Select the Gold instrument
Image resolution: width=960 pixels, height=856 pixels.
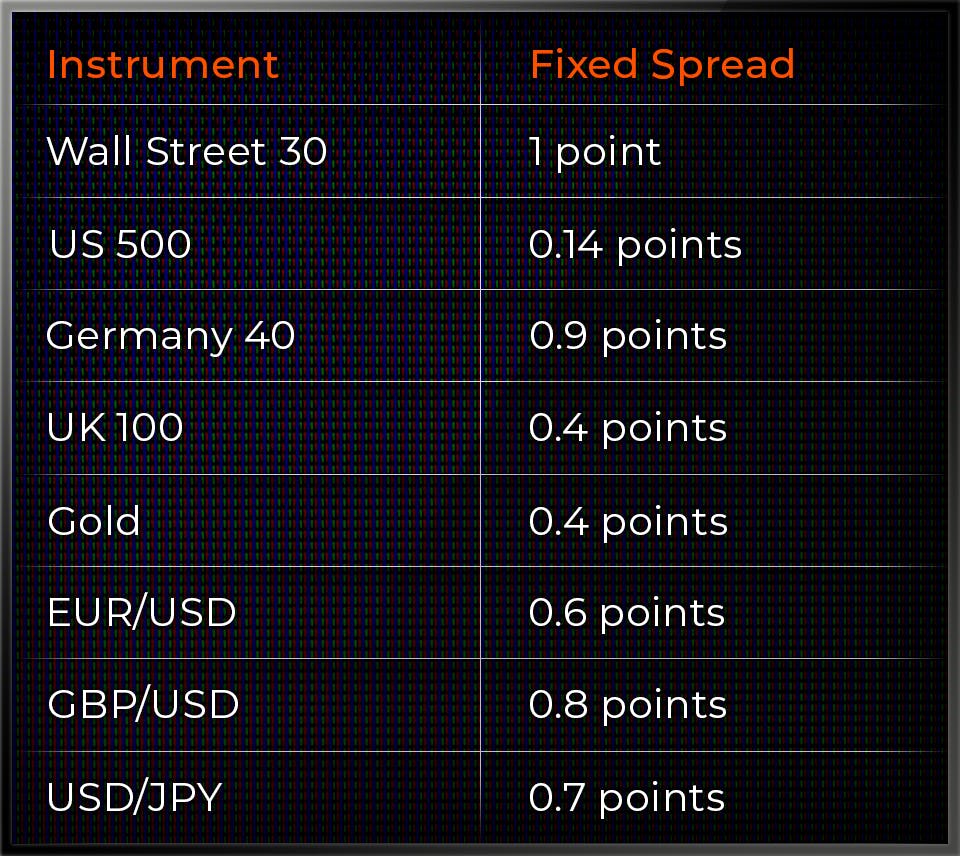coord(94,521)
